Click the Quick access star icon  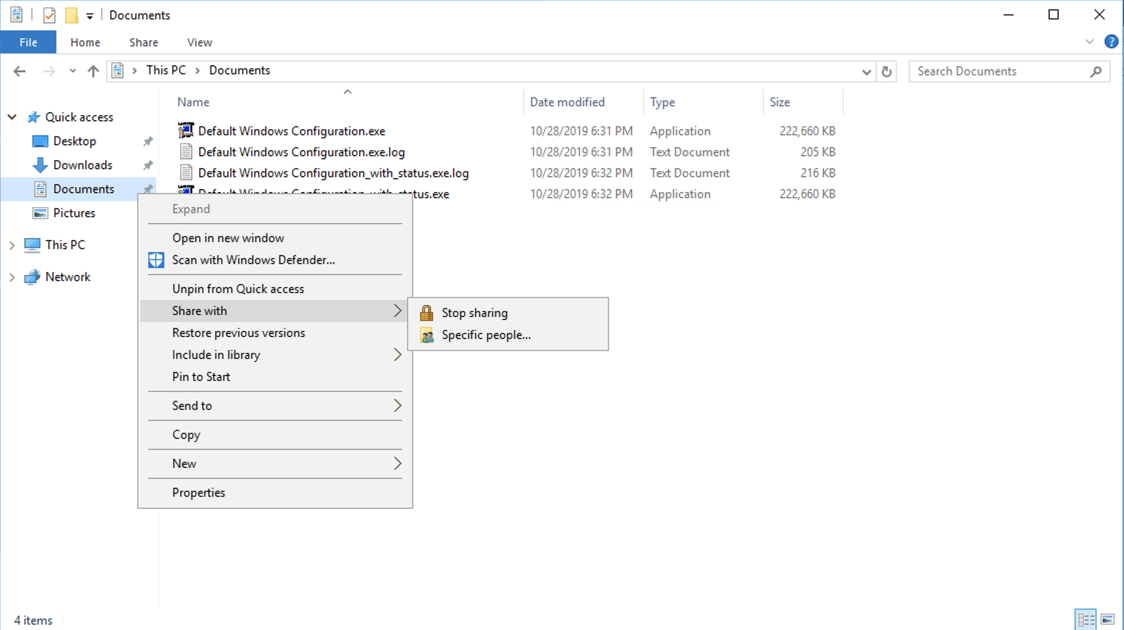click(x=34, y=117)
